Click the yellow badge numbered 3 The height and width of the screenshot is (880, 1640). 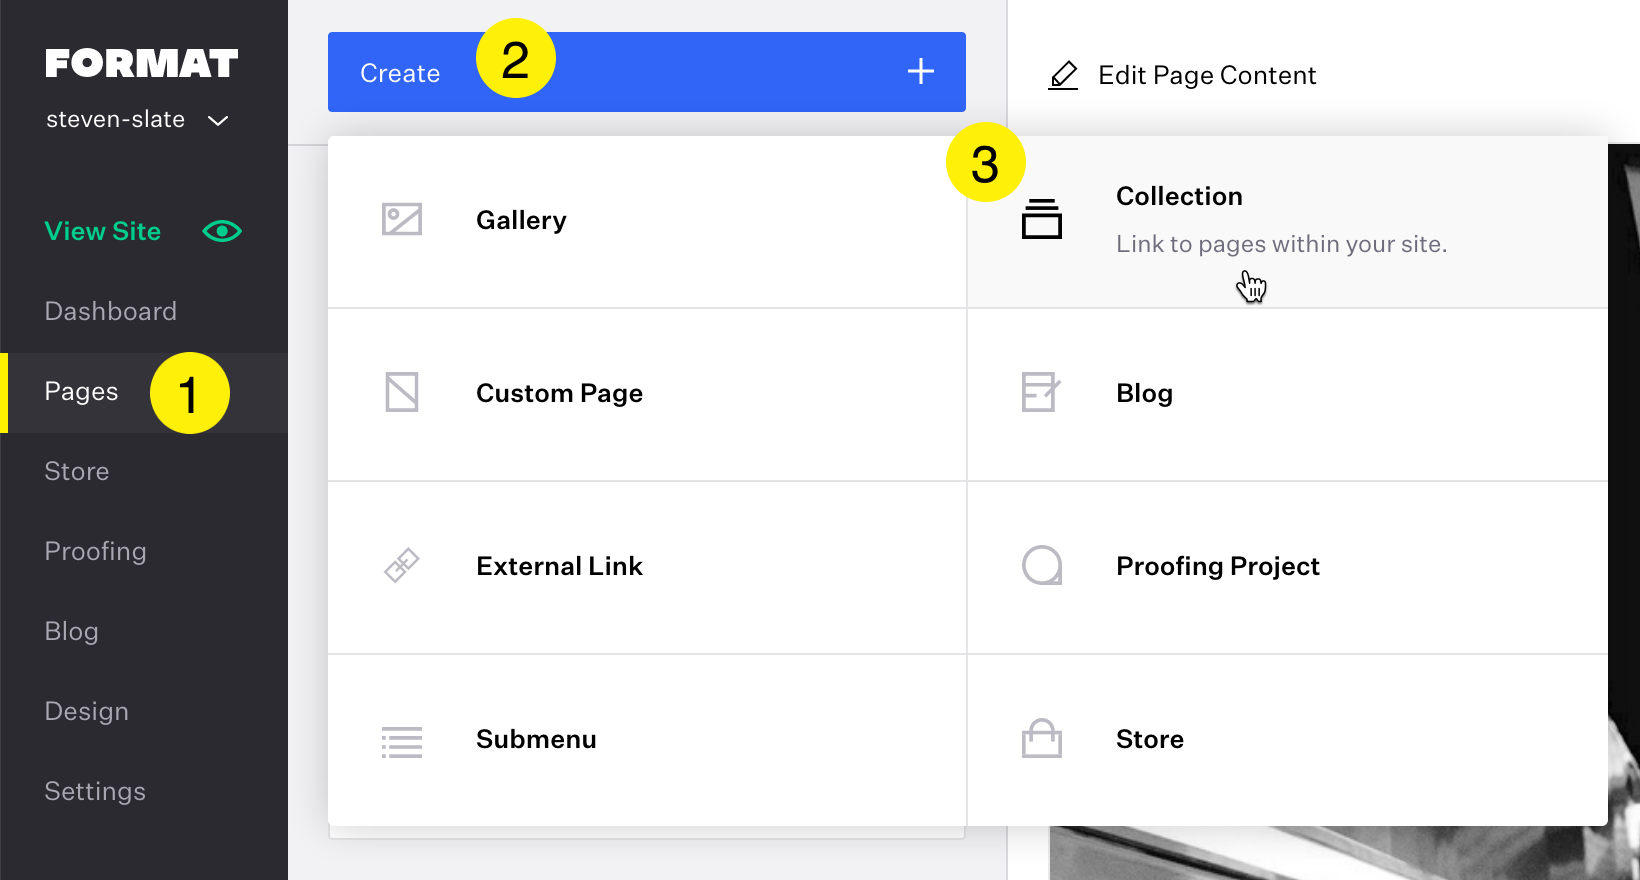(985, 162)
